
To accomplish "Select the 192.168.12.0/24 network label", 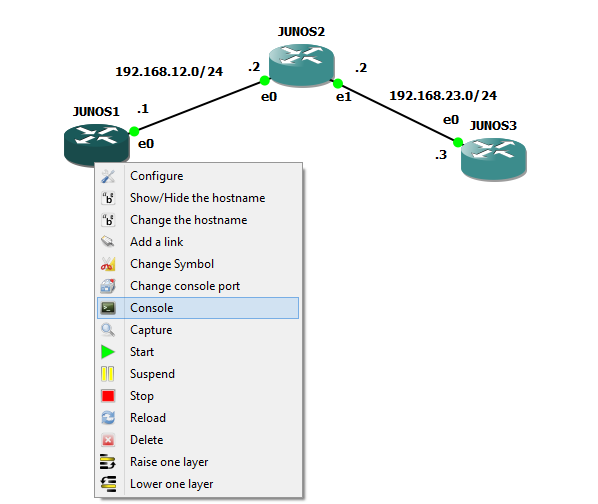I will click(169, 72).
